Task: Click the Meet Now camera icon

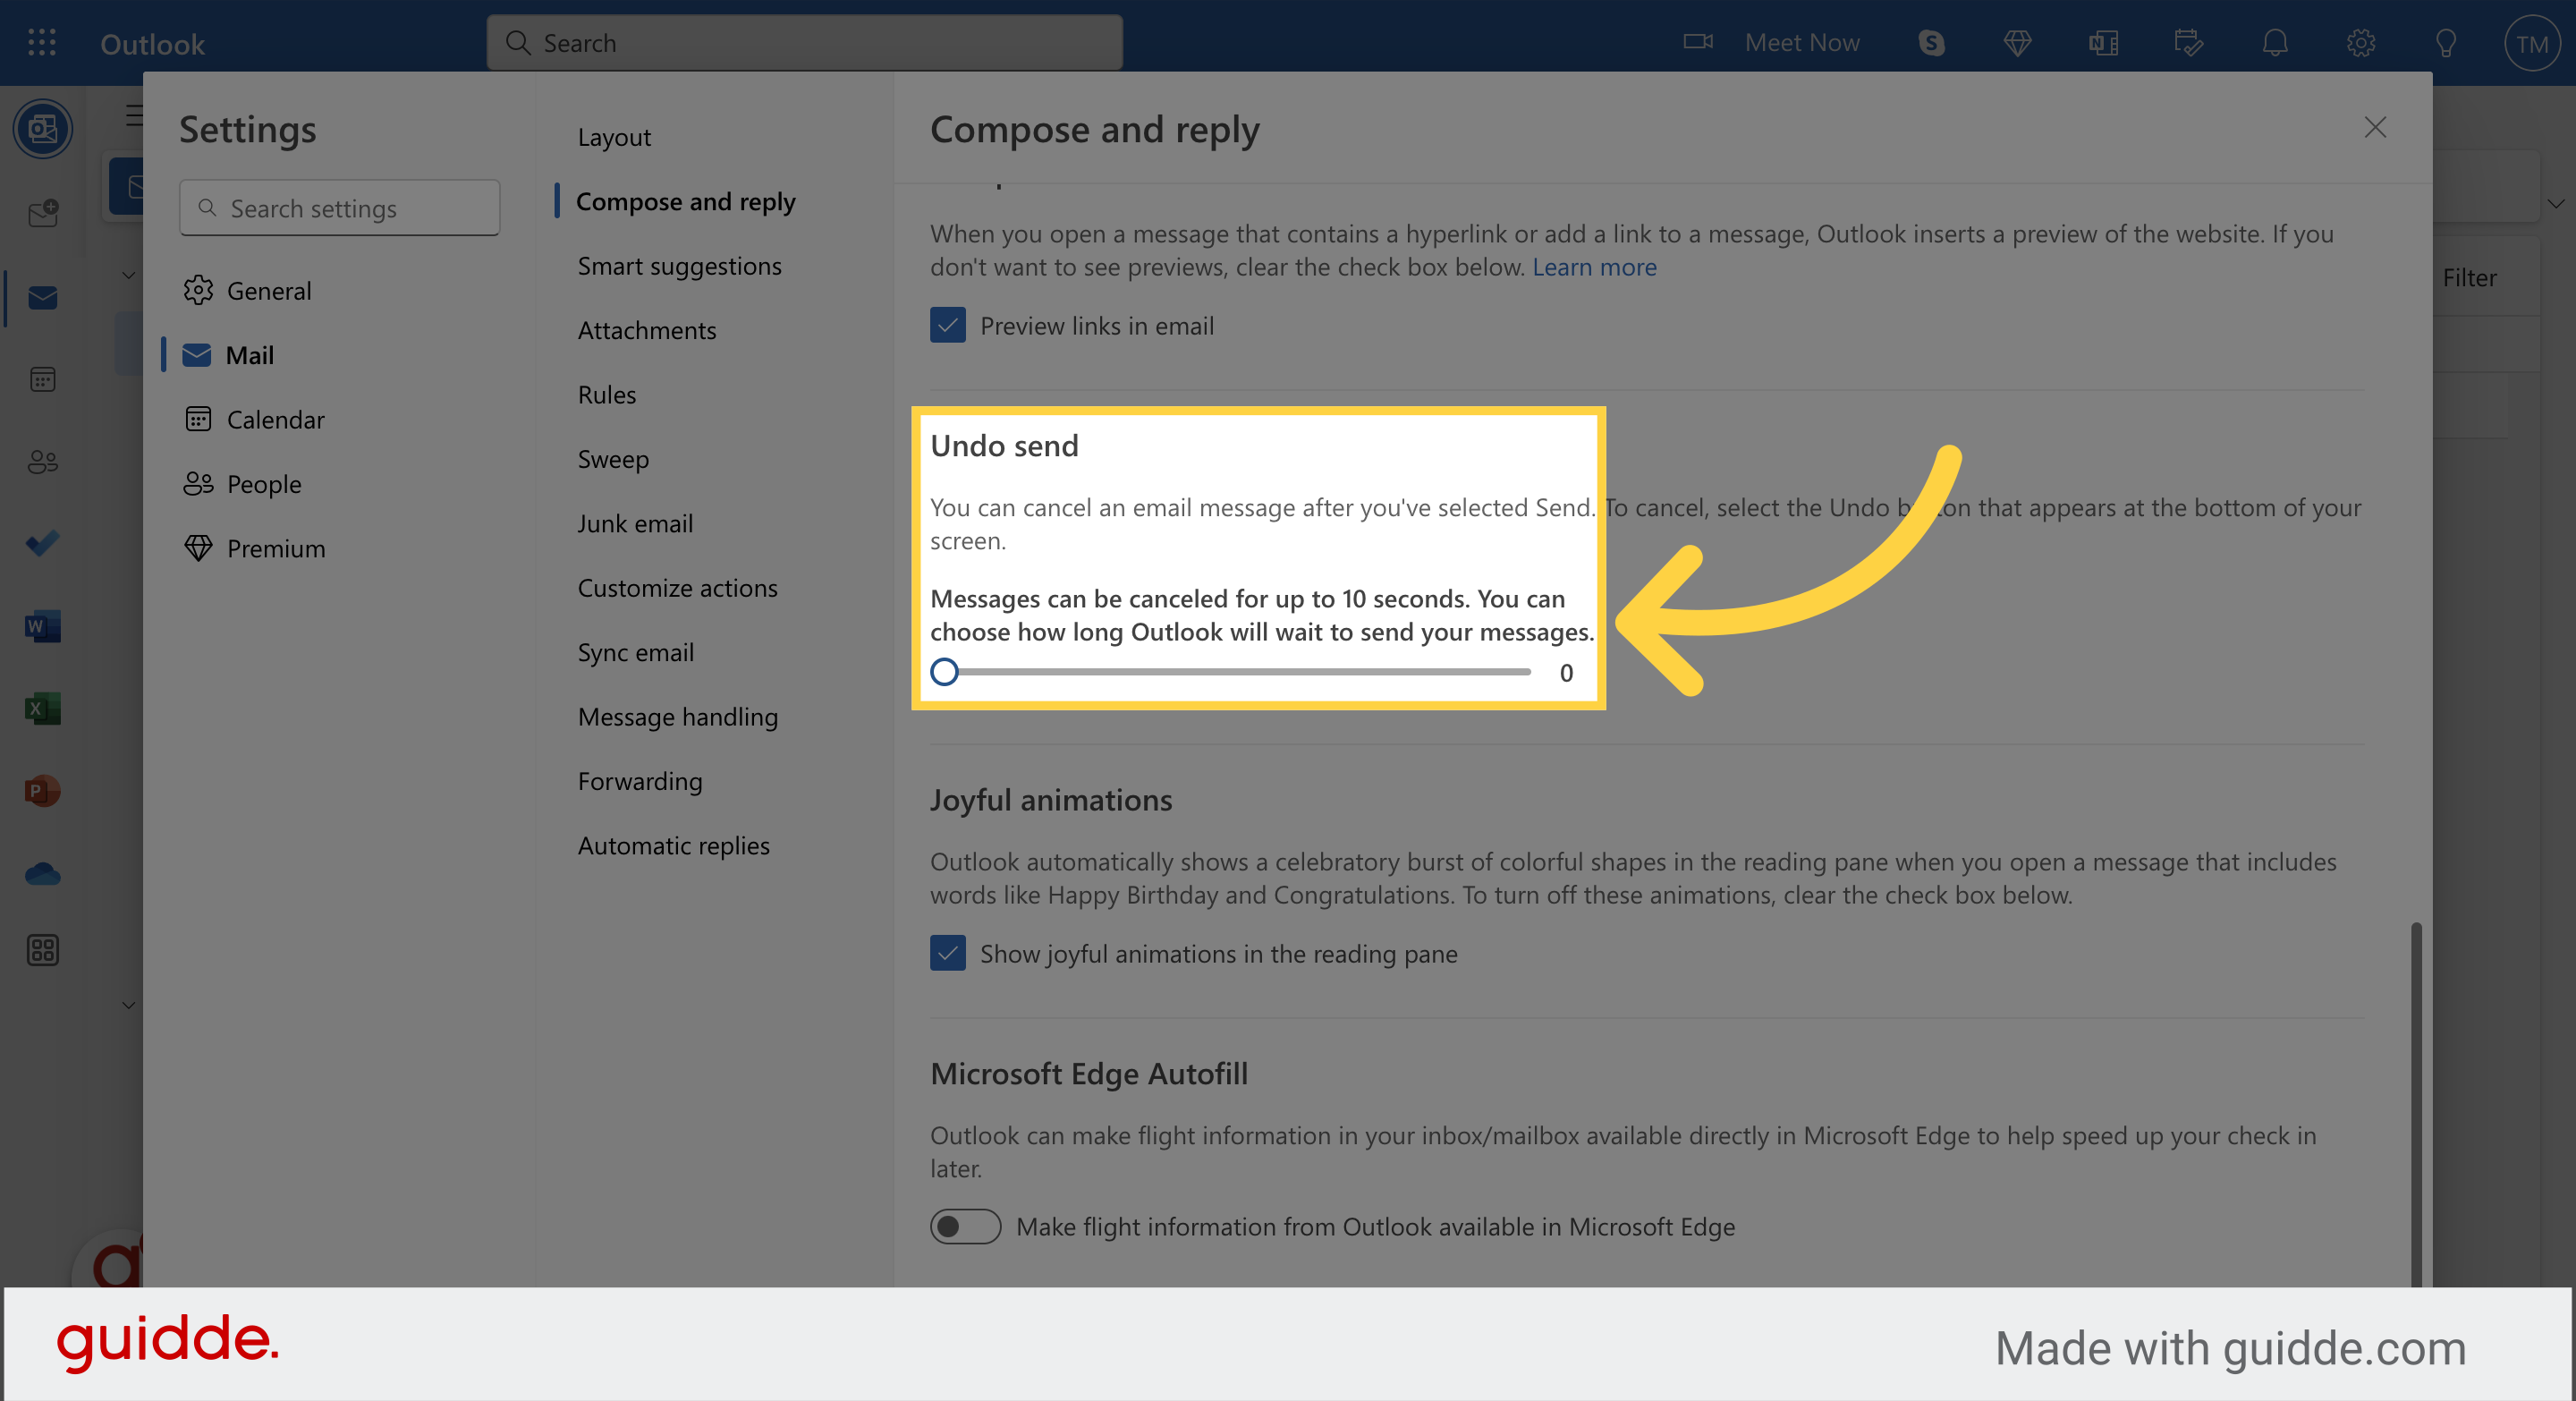Action: (x=1697, y=42)
